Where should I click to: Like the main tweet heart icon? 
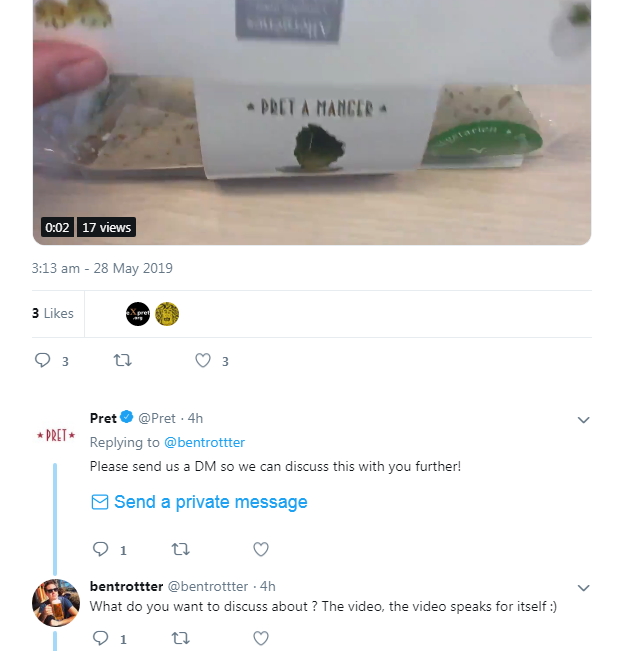(x=203, y=361)
